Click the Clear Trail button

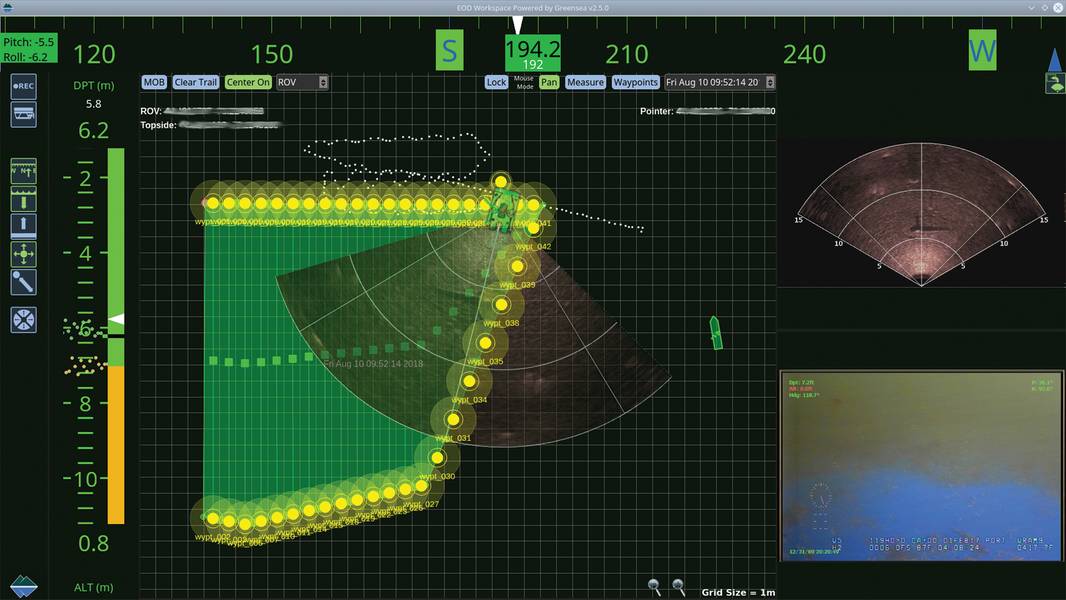[196, 82]
